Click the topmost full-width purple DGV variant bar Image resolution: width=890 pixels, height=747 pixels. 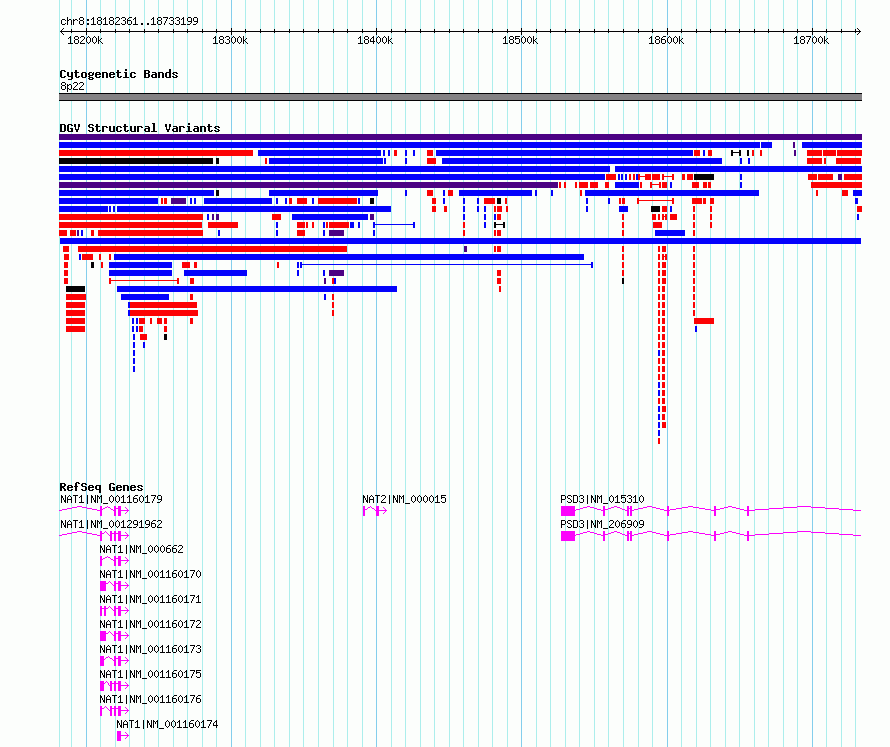460,137
